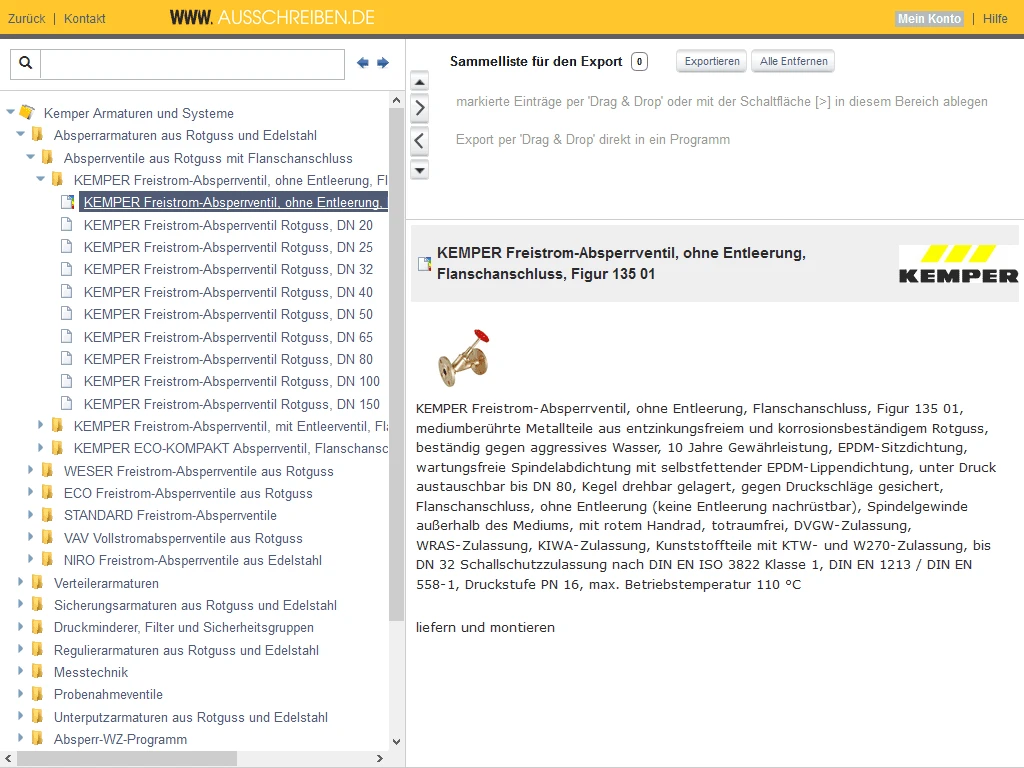Expand the Verteilerarmaturen tree node
Viewport: 1024px width, 768px height.
tap(22, 583)
